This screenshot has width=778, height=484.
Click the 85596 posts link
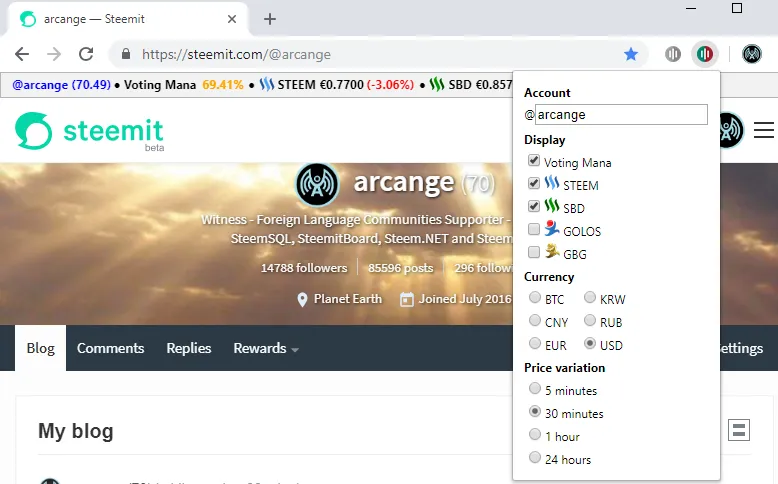point(400,268)
